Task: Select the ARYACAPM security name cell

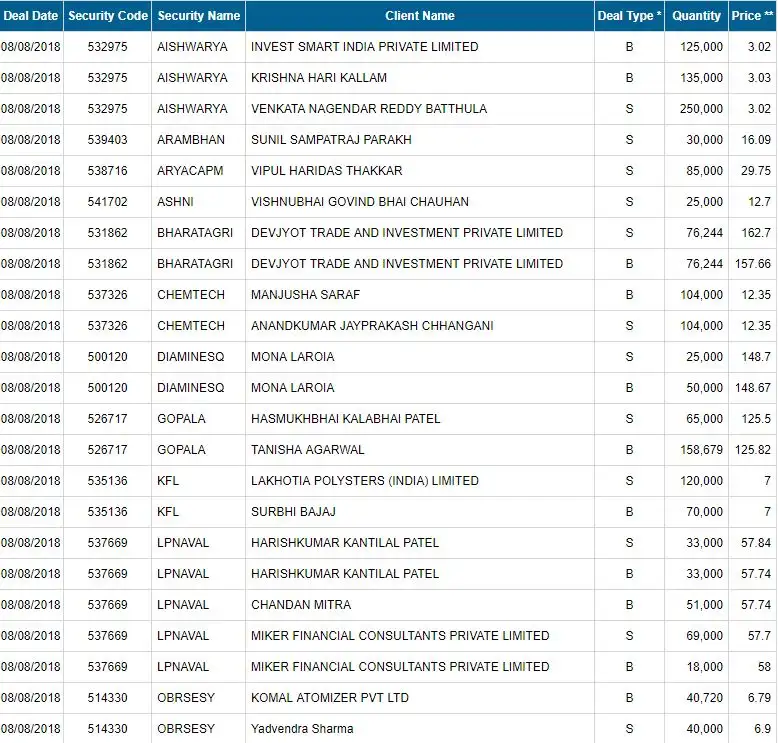Action: pos(198,171)
